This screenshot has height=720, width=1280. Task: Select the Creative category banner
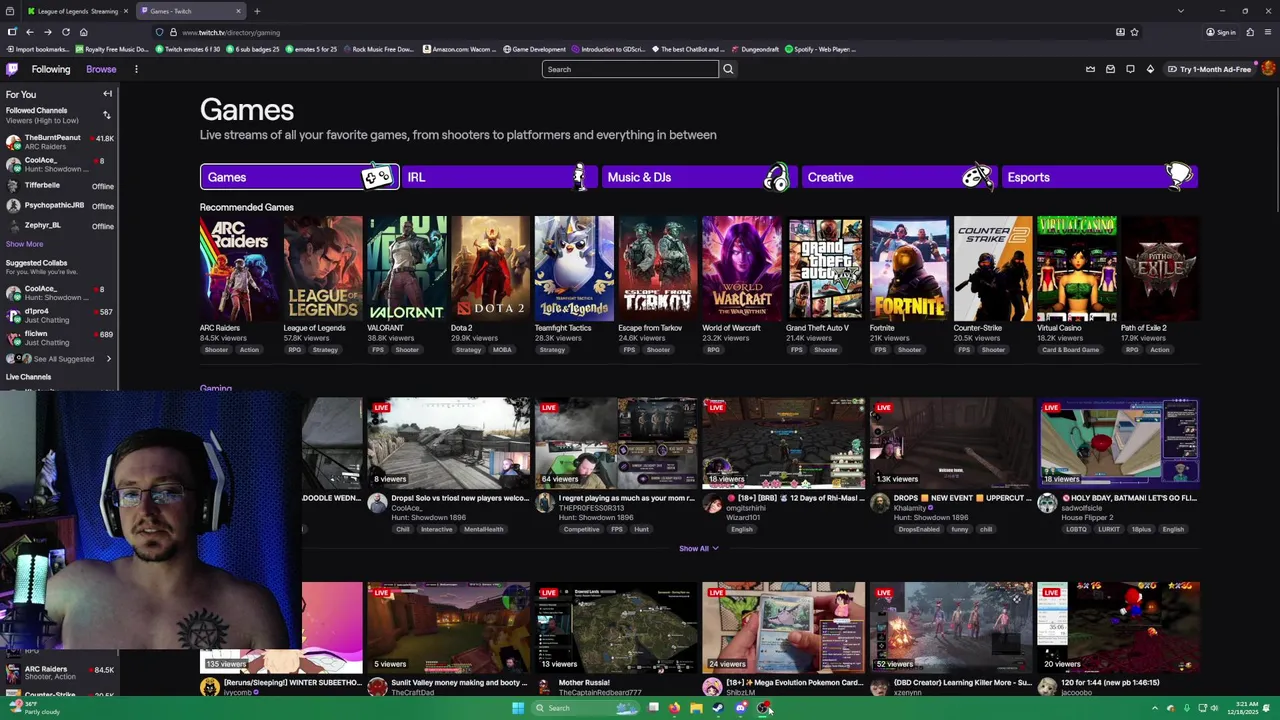898,177
